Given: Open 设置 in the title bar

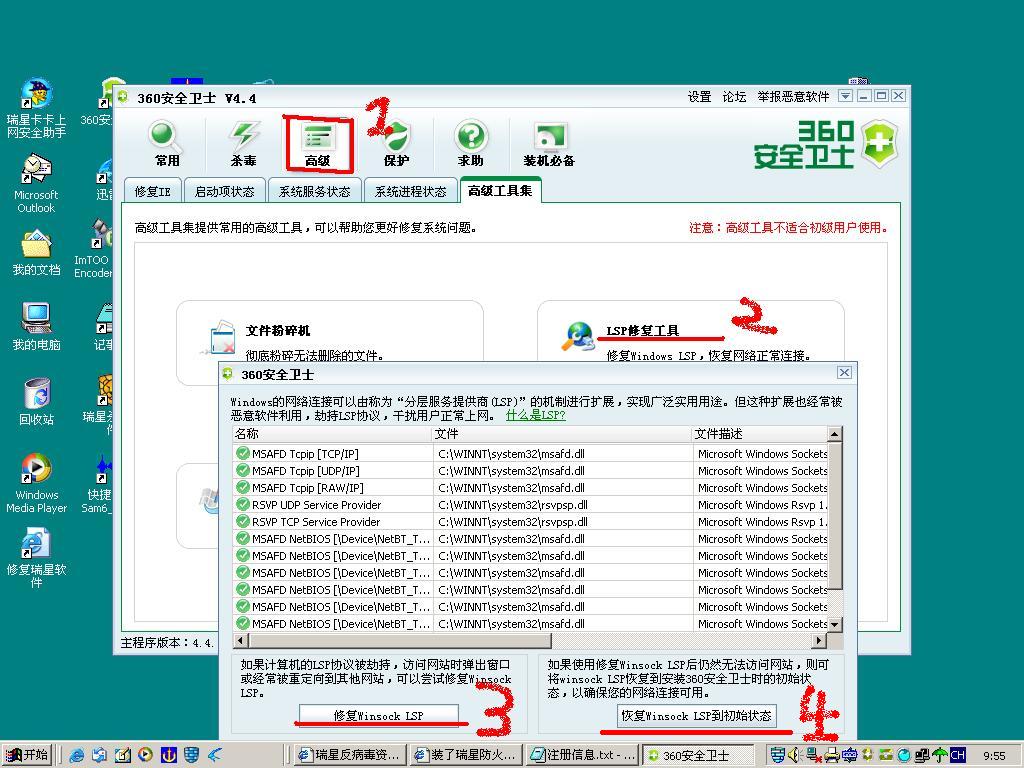Looking at the screenshot, I should [x=699, y=97].
